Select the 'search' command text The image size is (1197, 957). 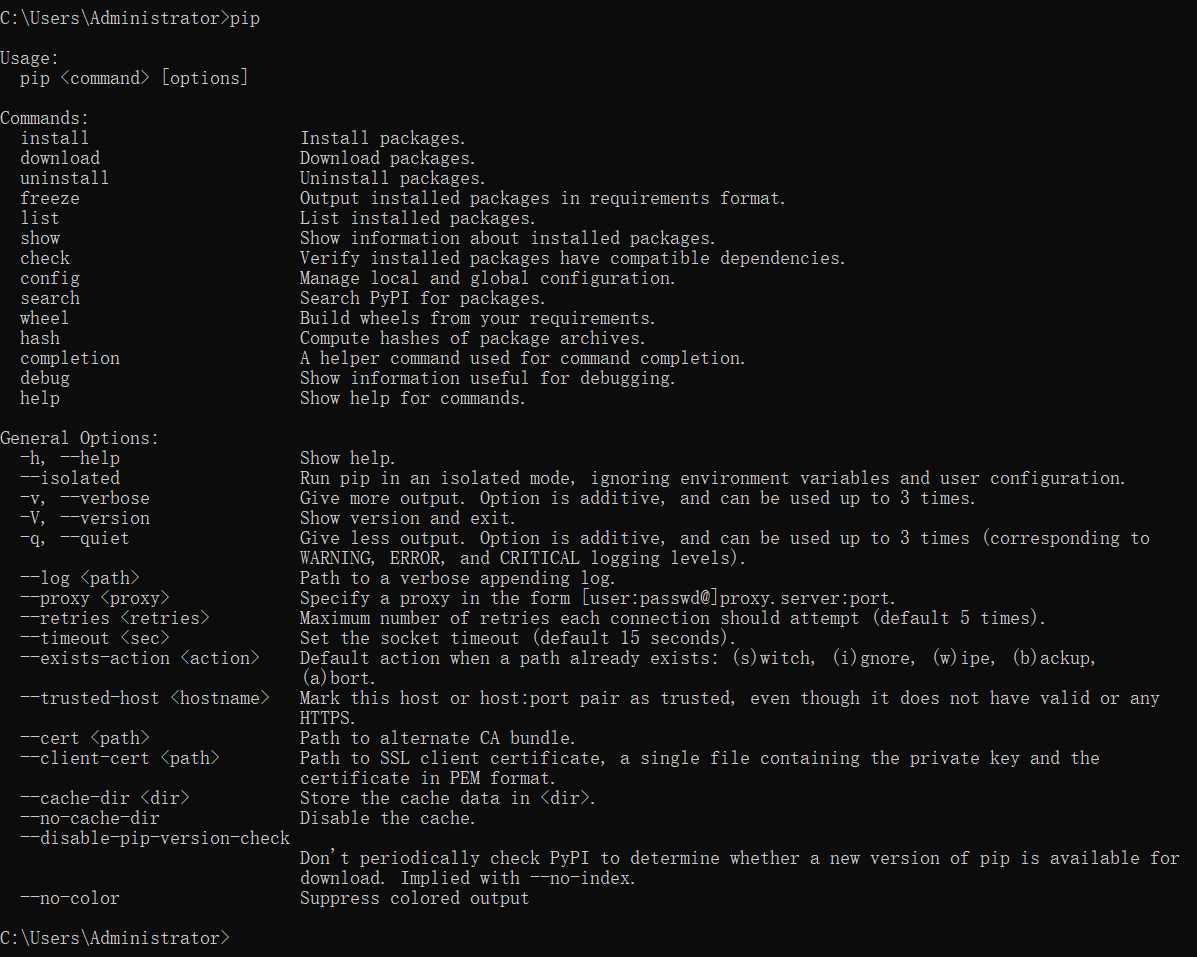tap(50, 298)
